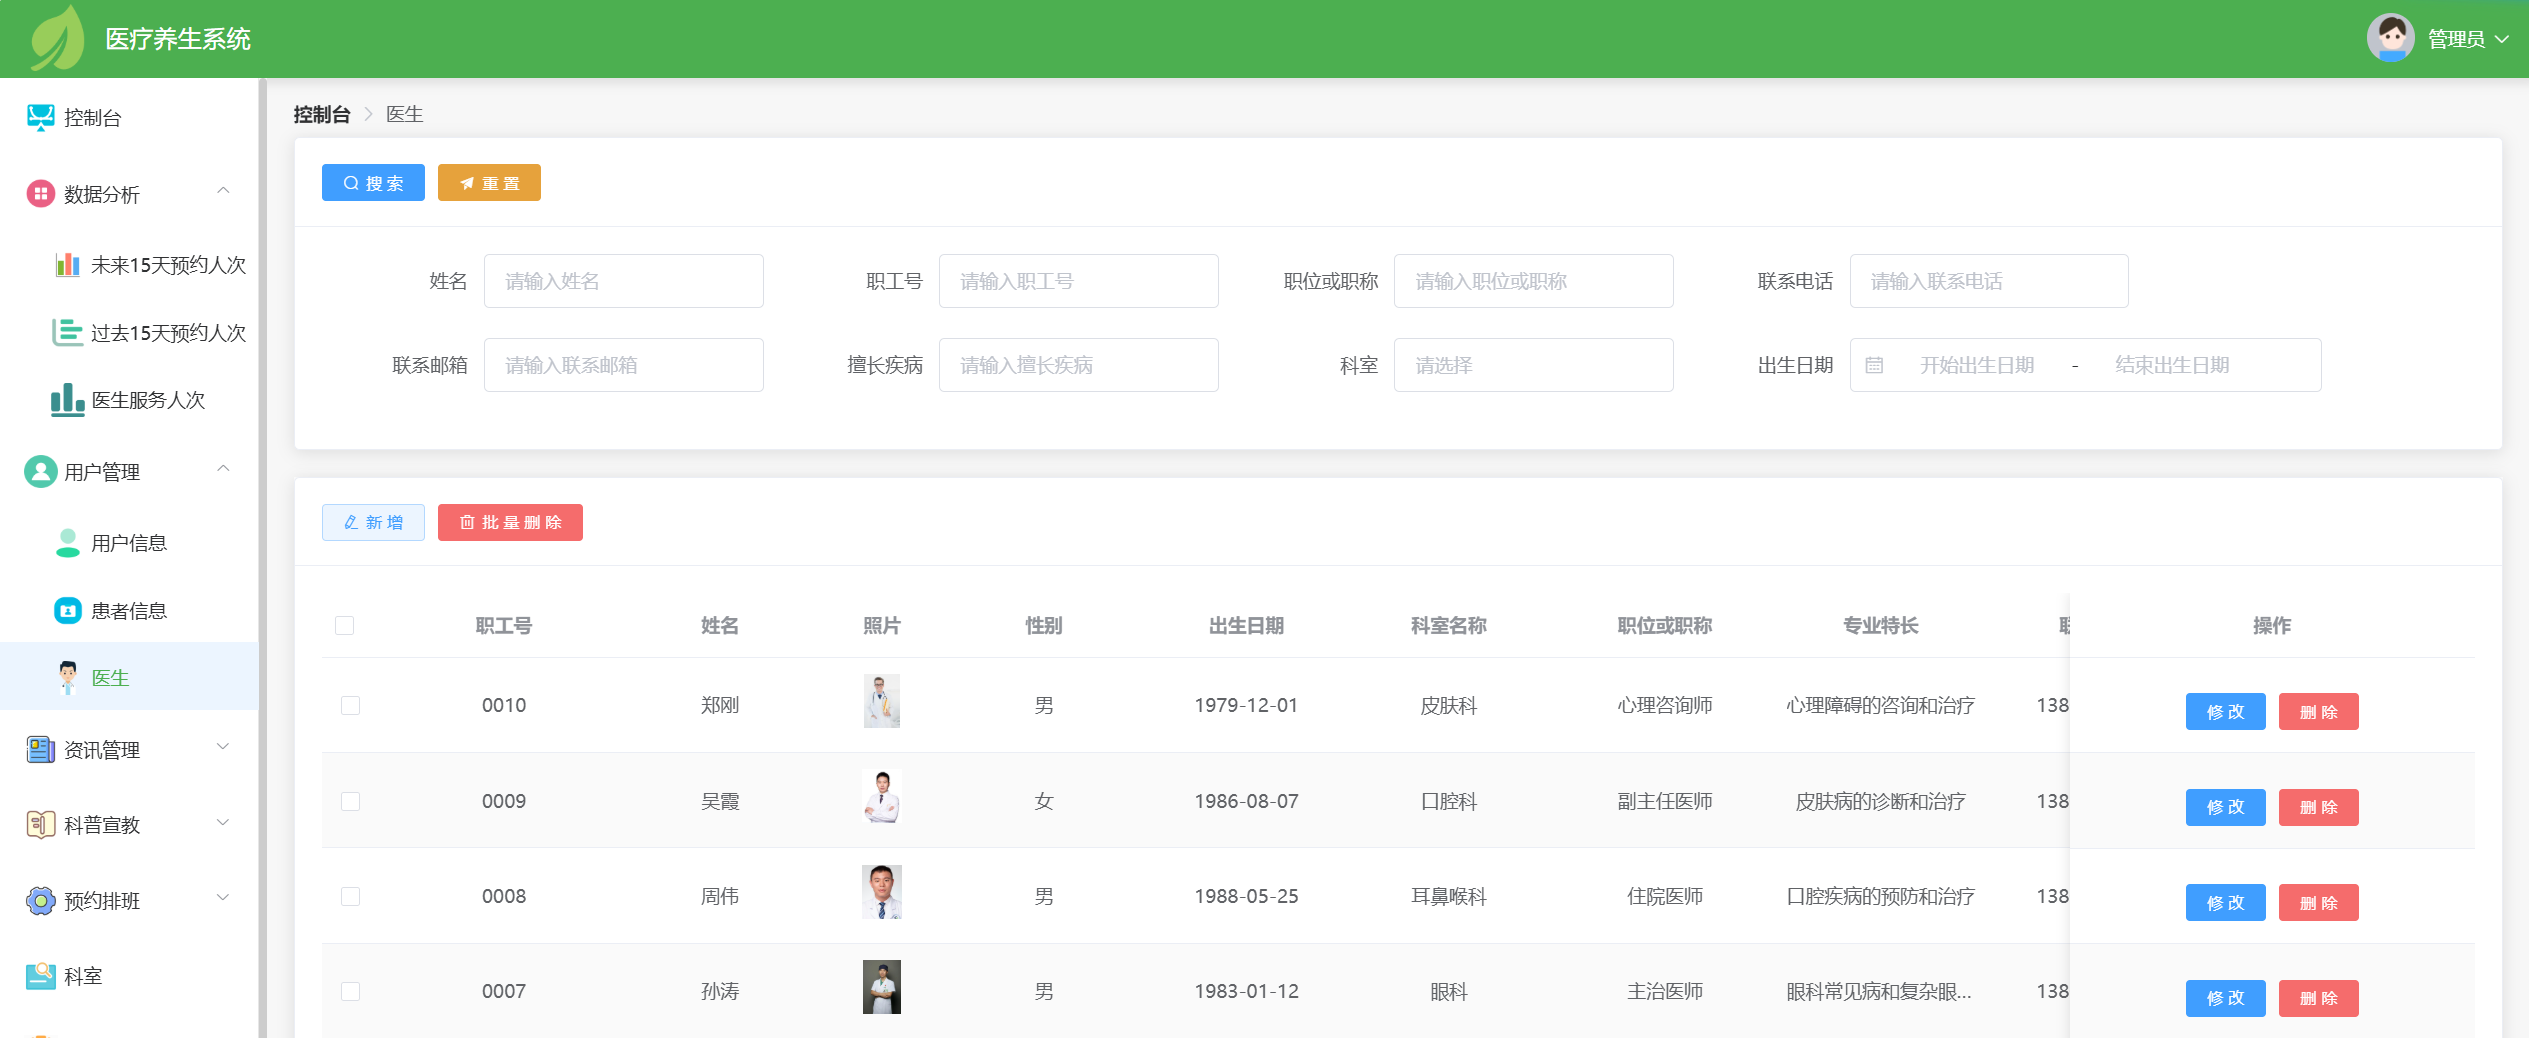Click the paper plane icon on 重置 button
Image resolution: width=2529 pixels, height=1038 pixels.
(x=467, y=183)
